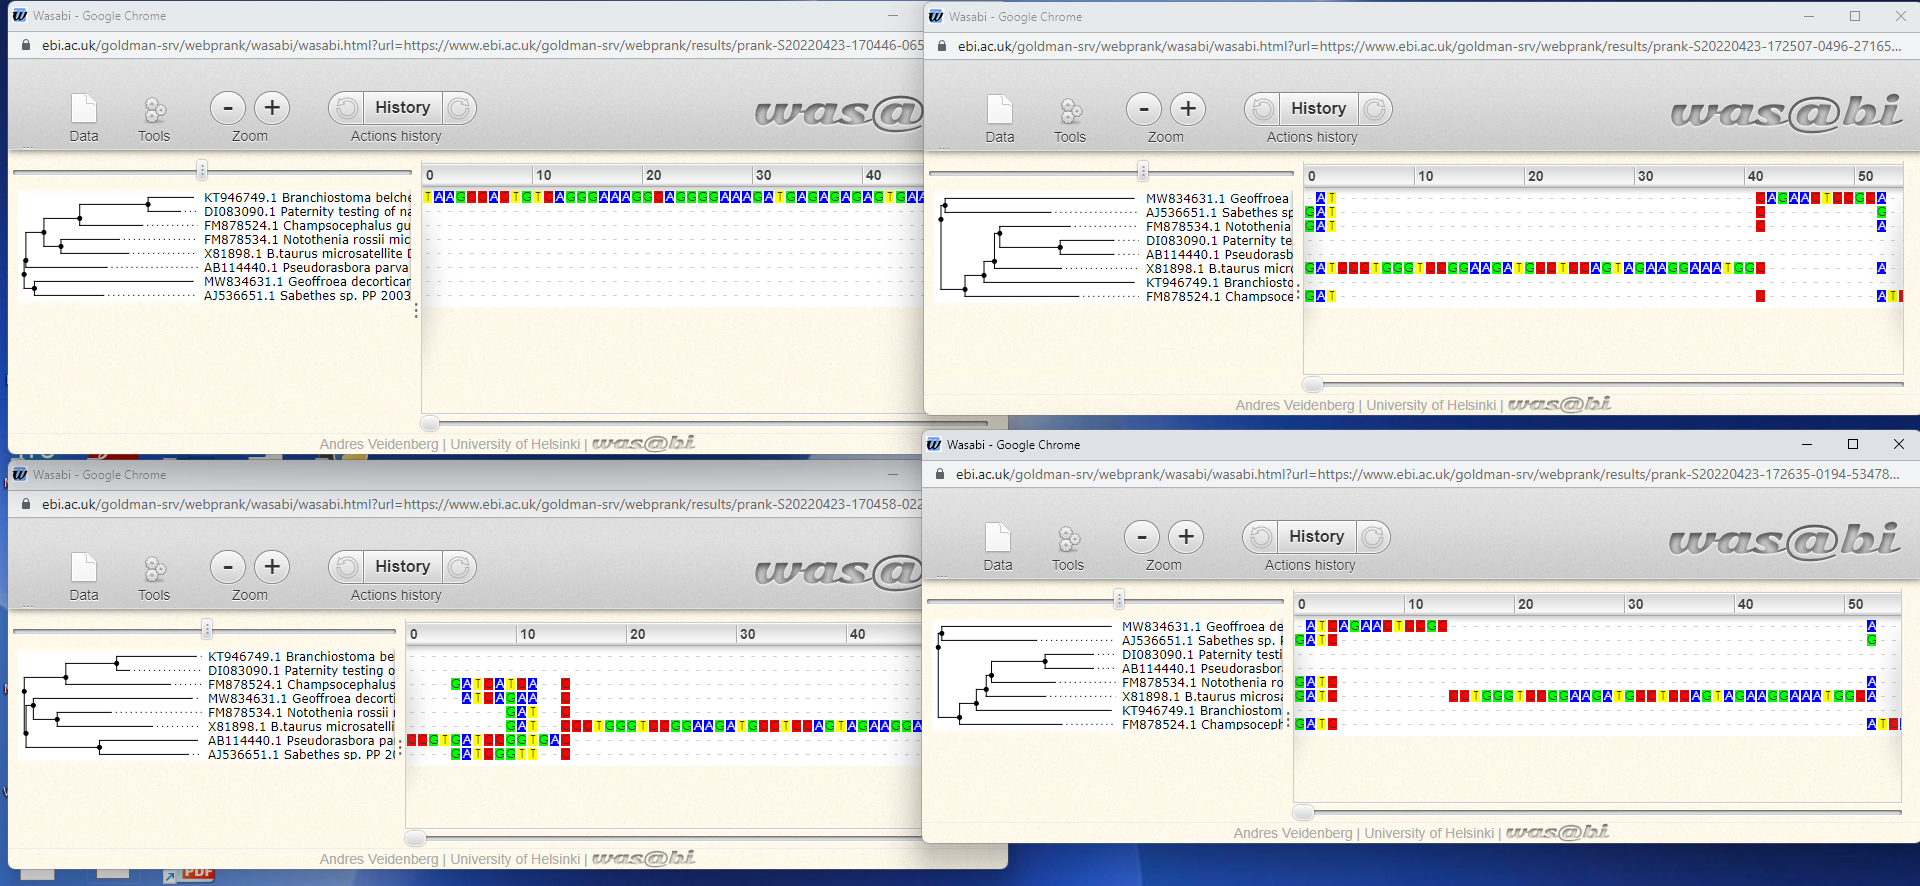Open History list in the 170458 window
Image resolution: width=1920 pixels, height=886 pixels.
pyautogui.click(x=402, y=567)
